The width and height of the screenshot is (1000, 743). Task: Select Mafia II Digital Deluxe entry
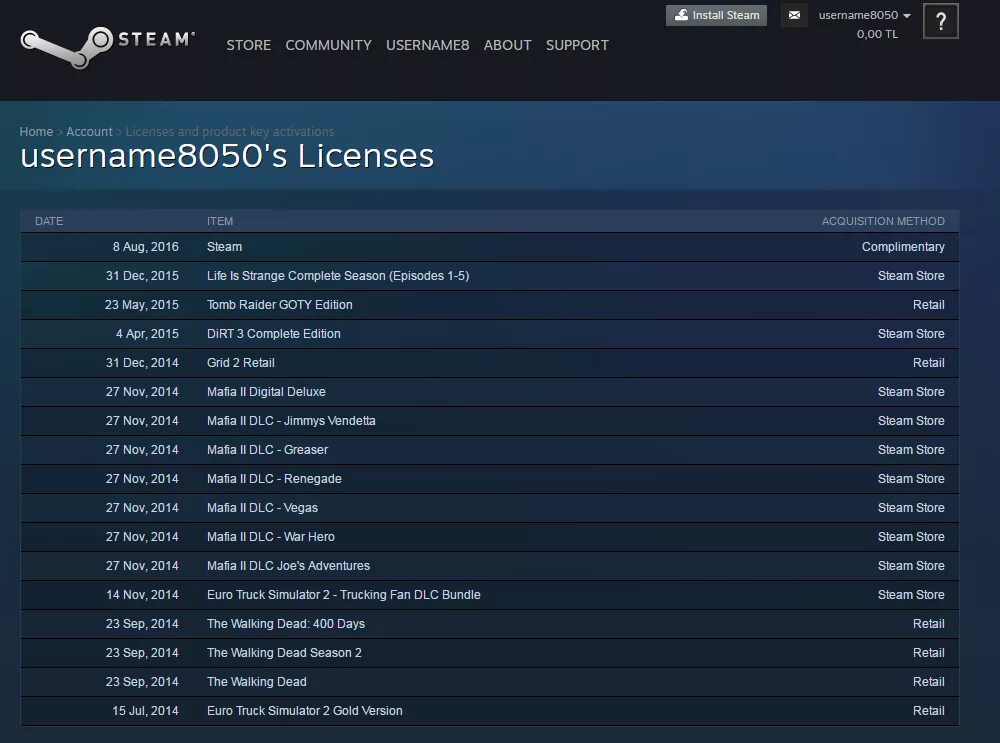pyautogui.click(x=266, y=392)
